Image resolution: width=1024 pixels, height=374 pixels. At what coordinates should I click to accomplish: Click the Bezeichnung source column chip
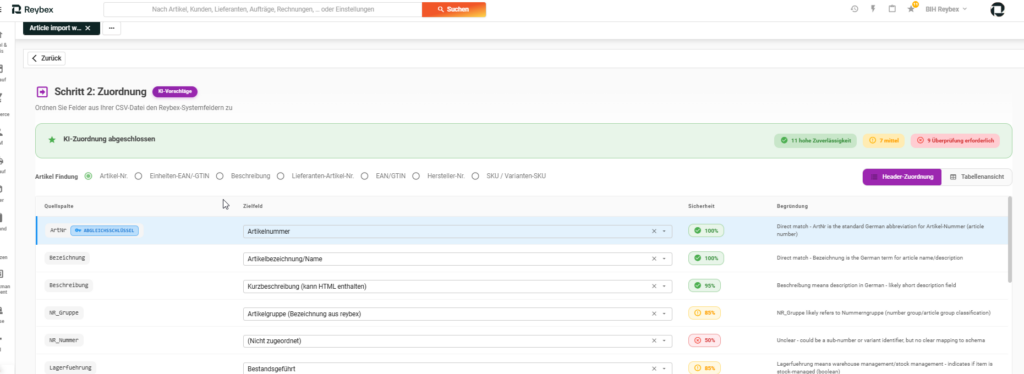tap(67, 258)
